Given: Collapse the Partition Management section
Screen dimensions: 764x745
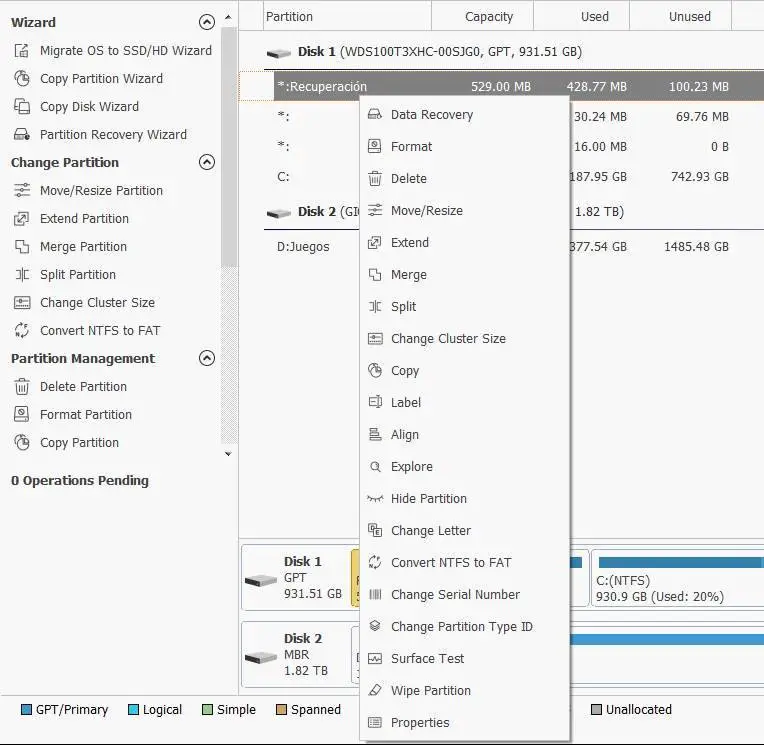Looking at the screenshot, I should pyautogui.click(x=207, y=358).
